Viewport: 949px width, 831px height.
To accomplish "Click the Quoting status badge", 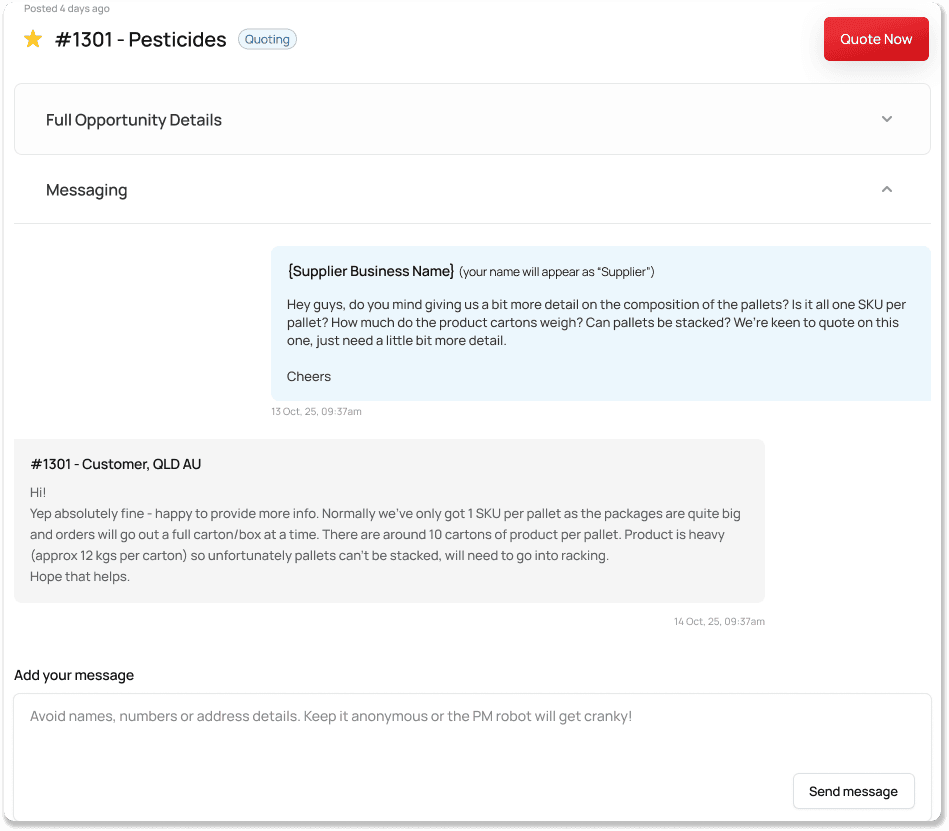I will tap(267, 39).
